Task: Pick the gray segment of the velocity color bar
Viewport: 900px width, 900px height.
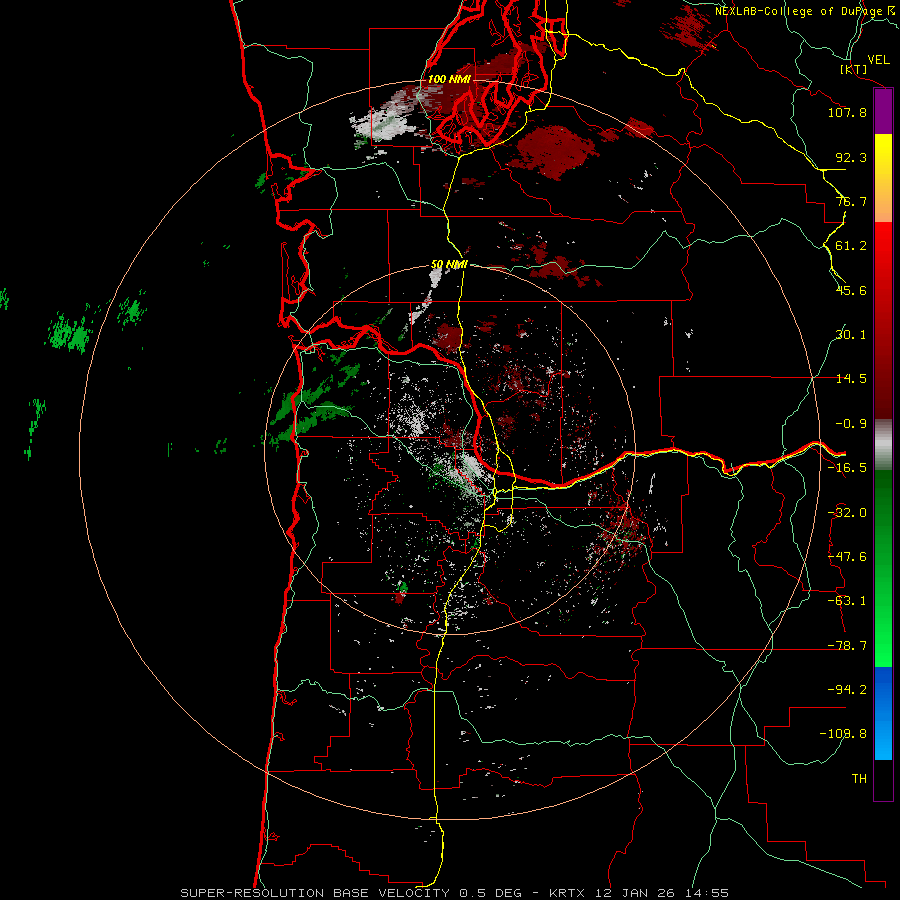Action: click(883, 445)
